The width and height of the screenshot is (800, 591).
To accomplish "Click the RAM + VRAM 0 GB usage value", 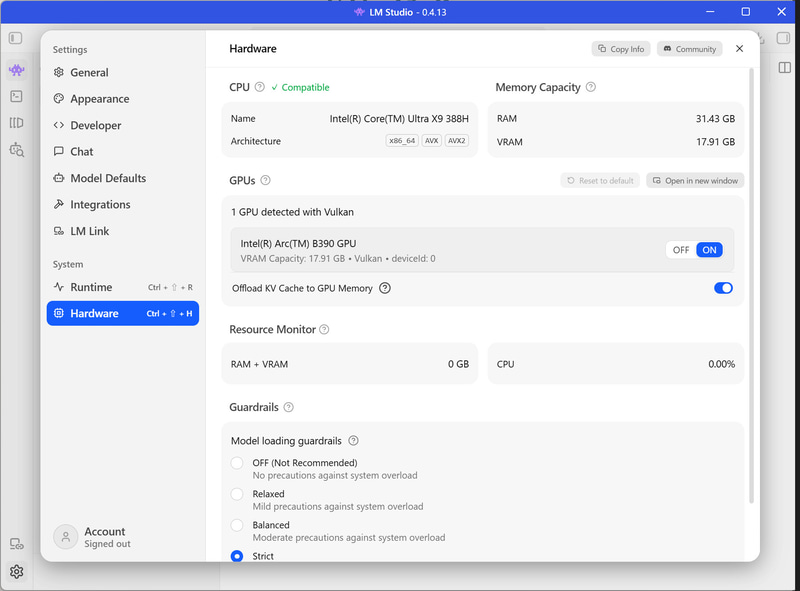I will [458, 364].
